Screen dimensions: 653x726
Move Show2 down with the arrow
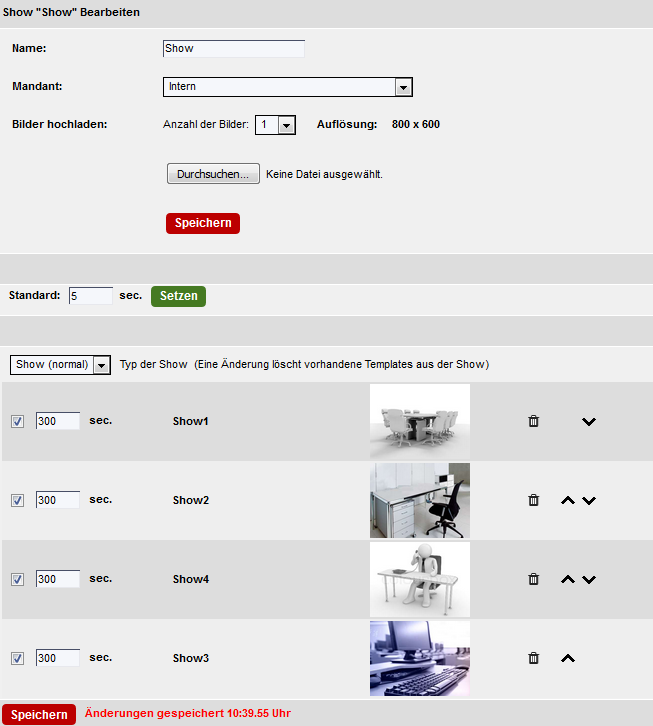coord(589,501)
